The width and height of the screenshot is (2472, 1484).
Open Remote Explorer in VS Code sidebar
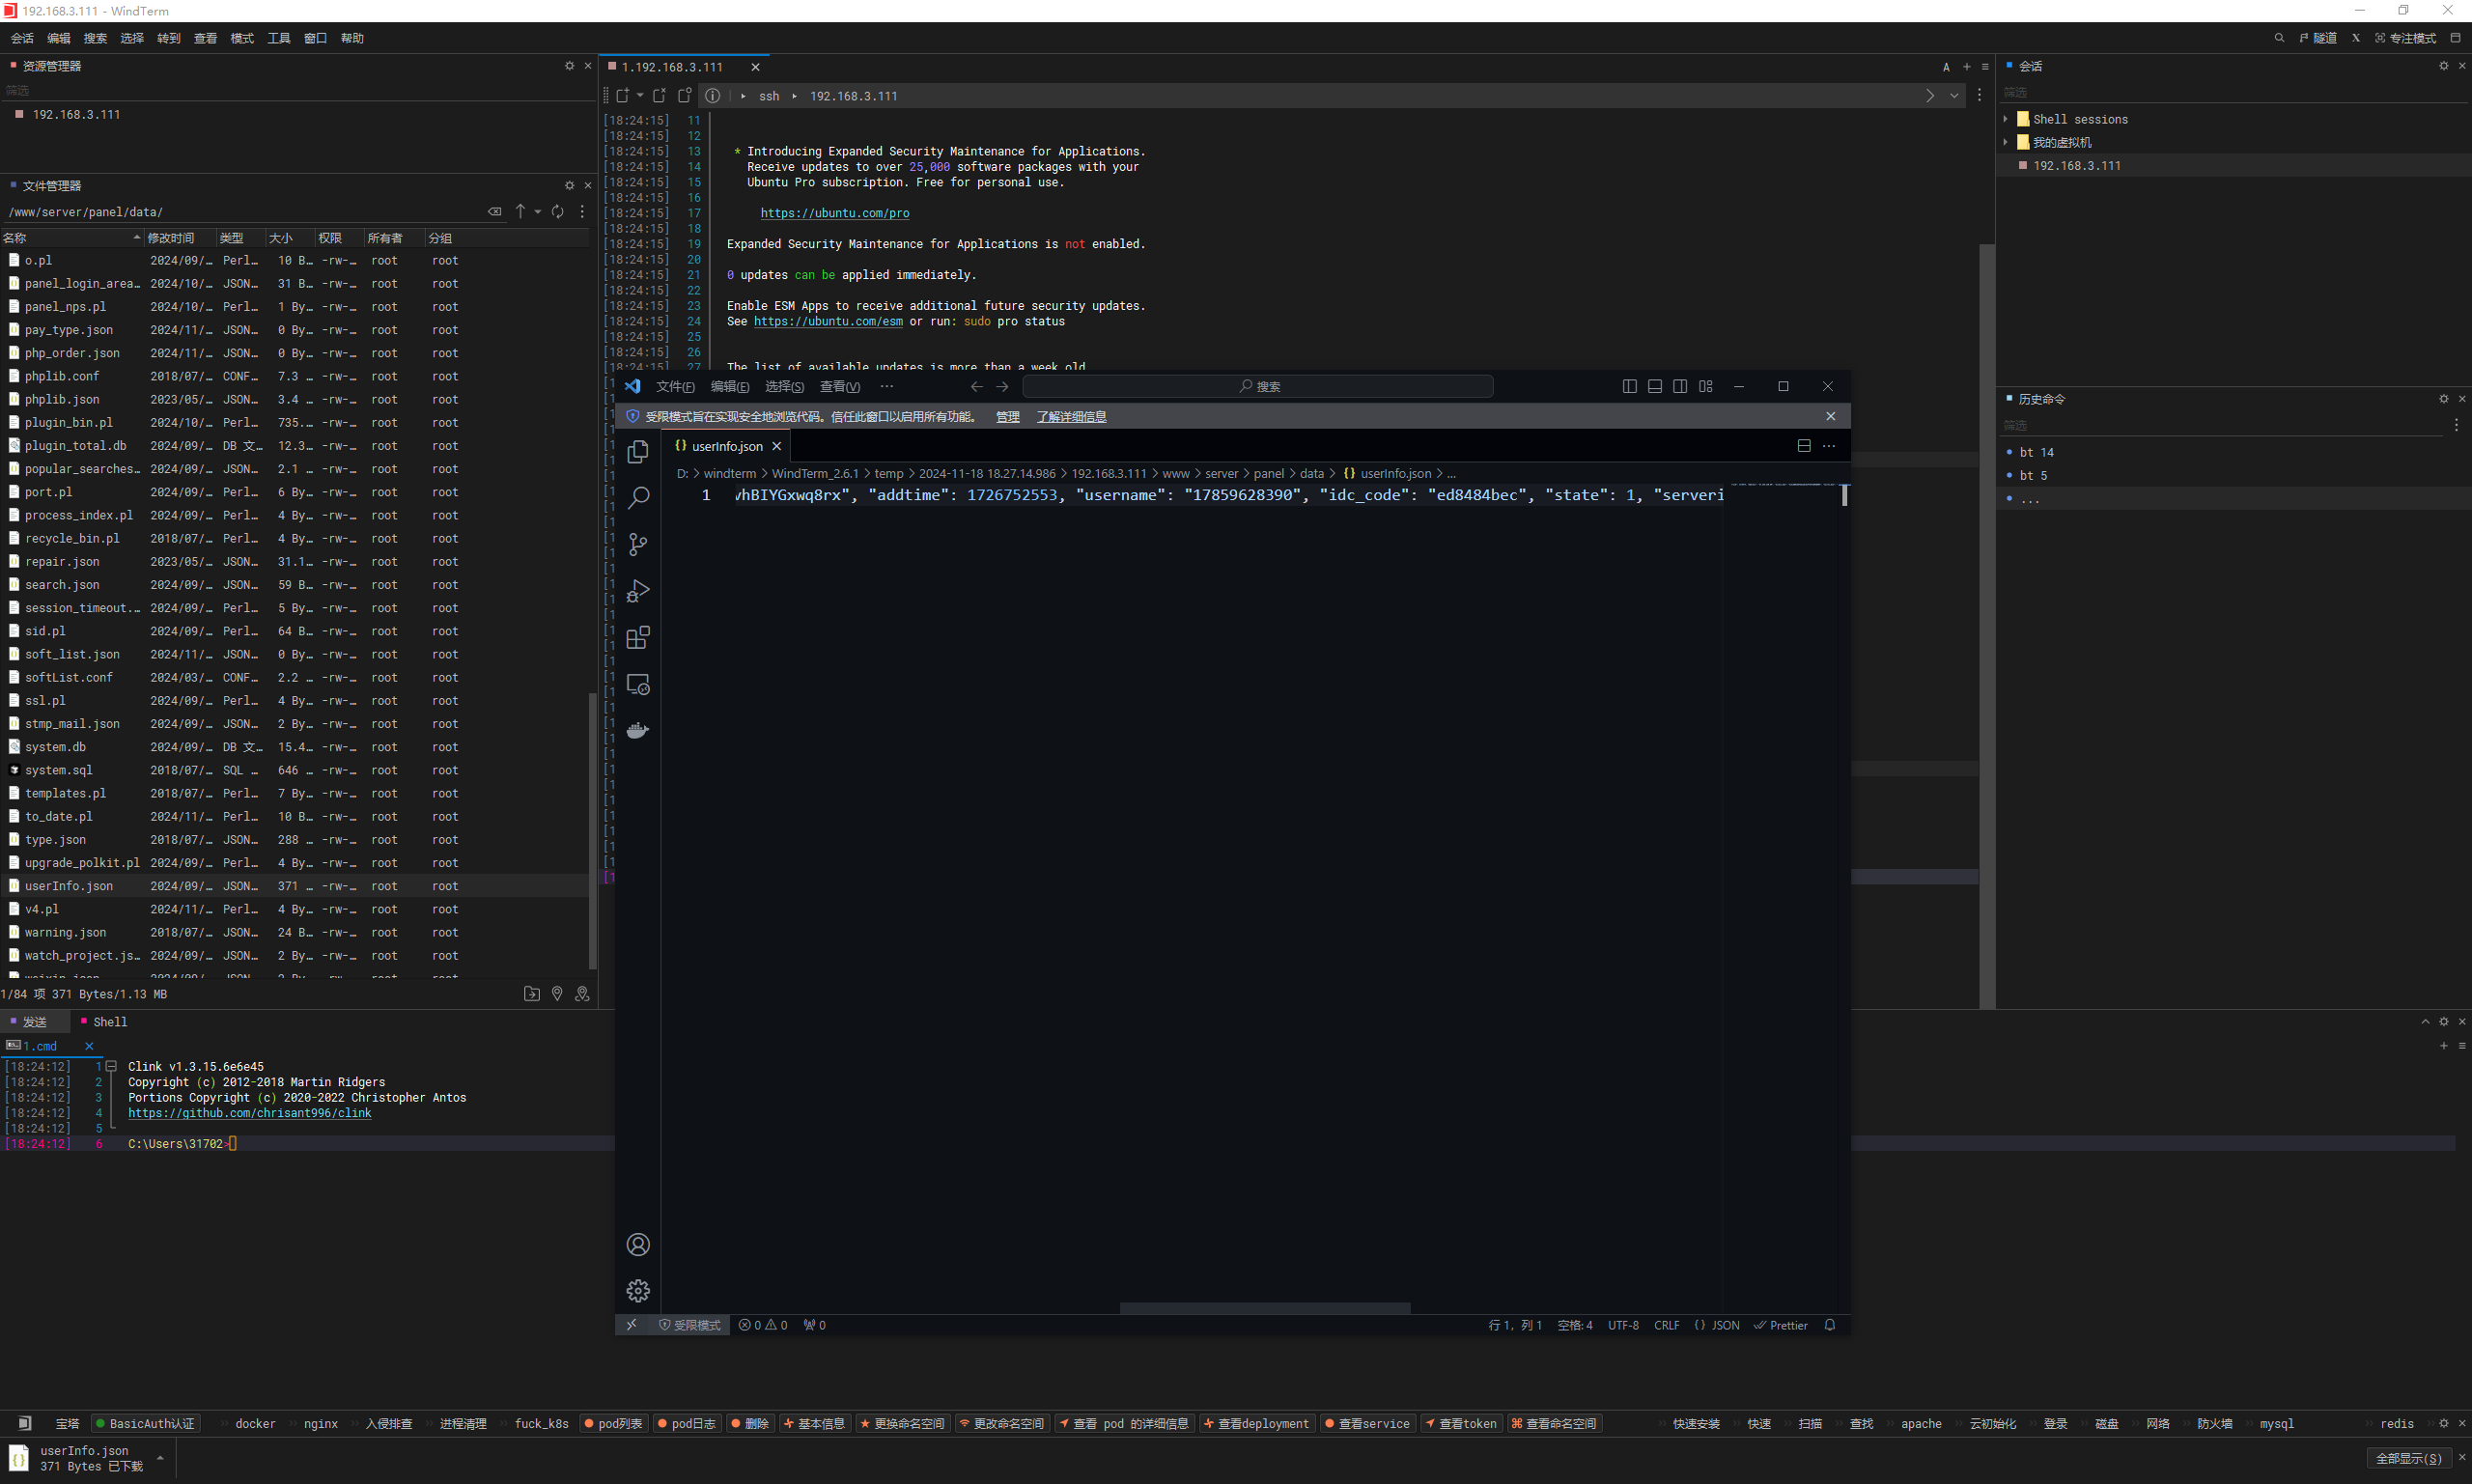(638, 684)
